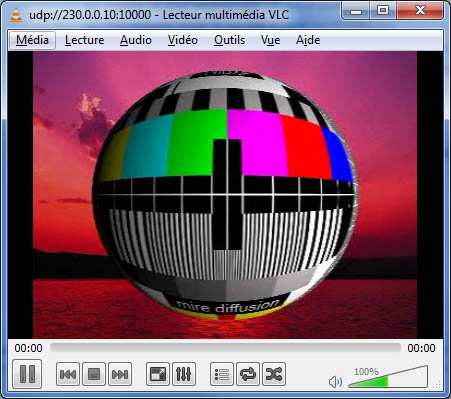Click the VLC cone icon in title bar

click(x=15, y=15)
